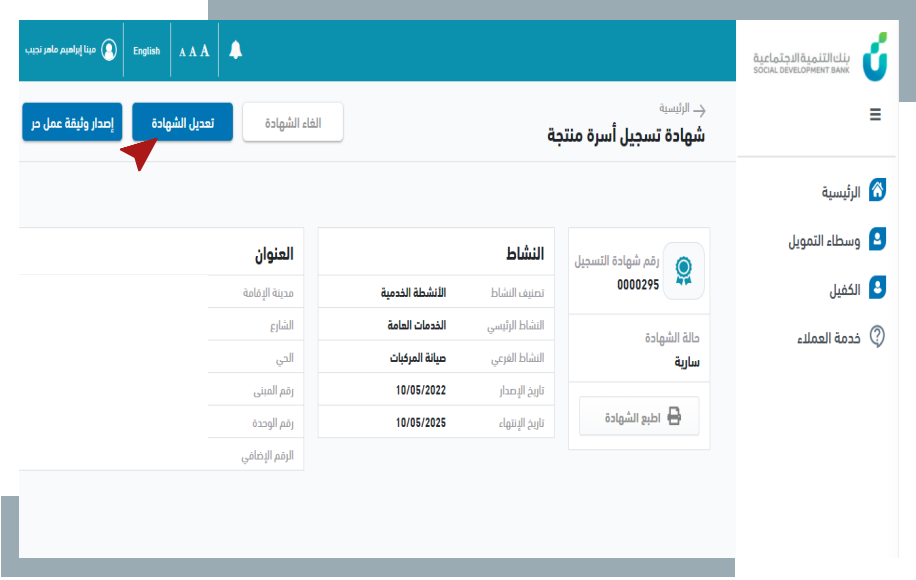Click the الشارع label
916x580 pixels.
282,325
